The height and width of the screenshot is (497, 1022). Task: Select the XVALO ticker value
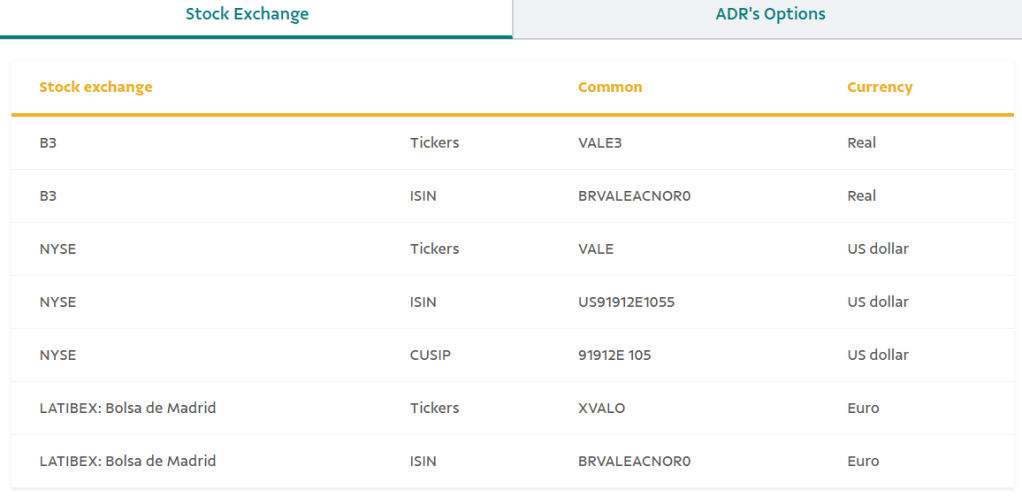coord(604,408)
